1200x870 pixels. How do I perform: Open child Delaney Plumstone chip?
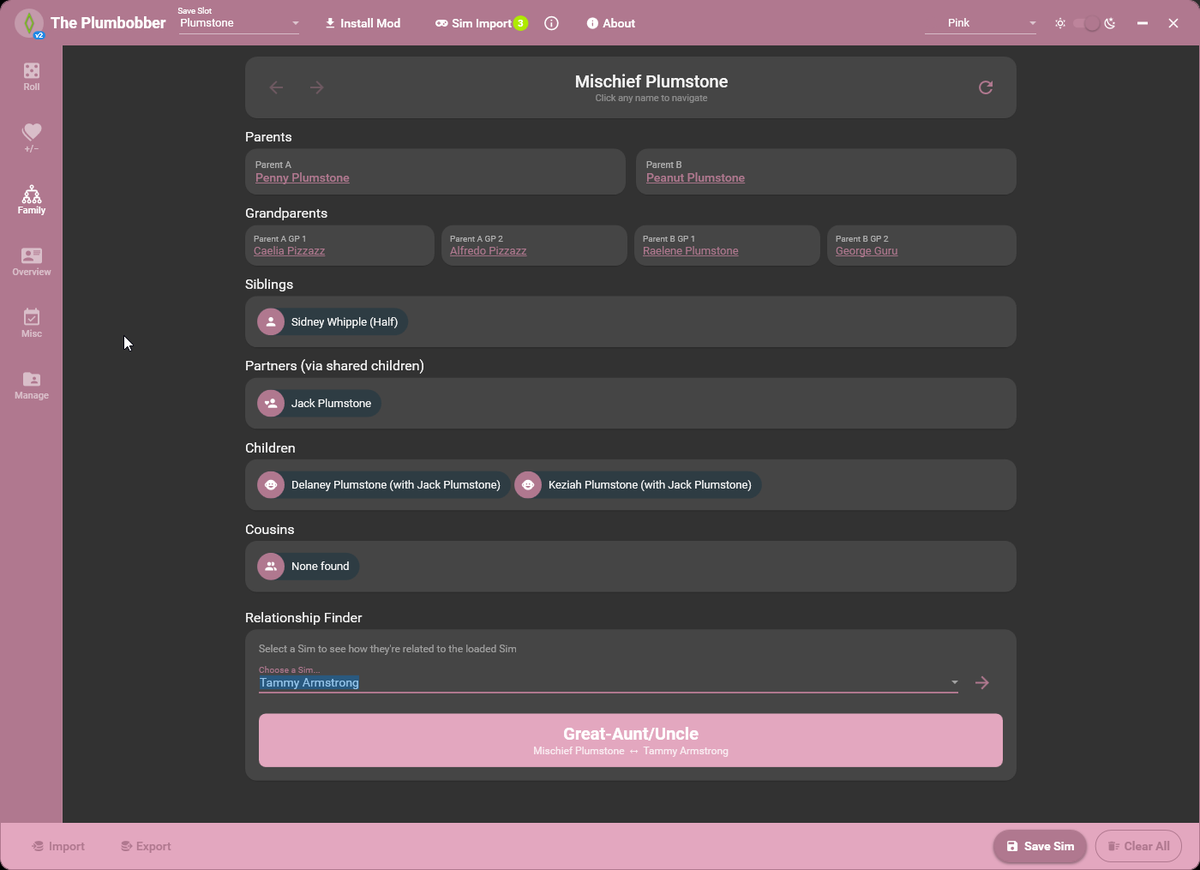[x=383, y=485]
